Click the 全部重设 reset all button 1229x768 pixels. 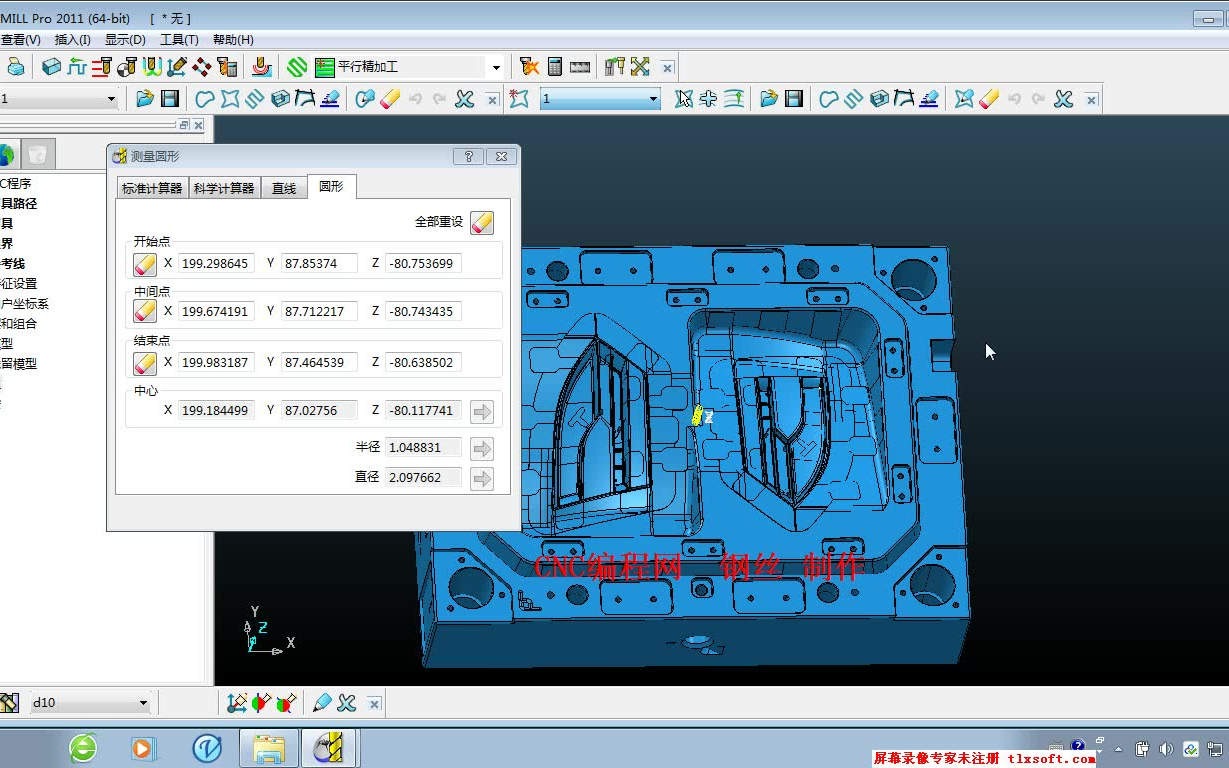(482, 222)
